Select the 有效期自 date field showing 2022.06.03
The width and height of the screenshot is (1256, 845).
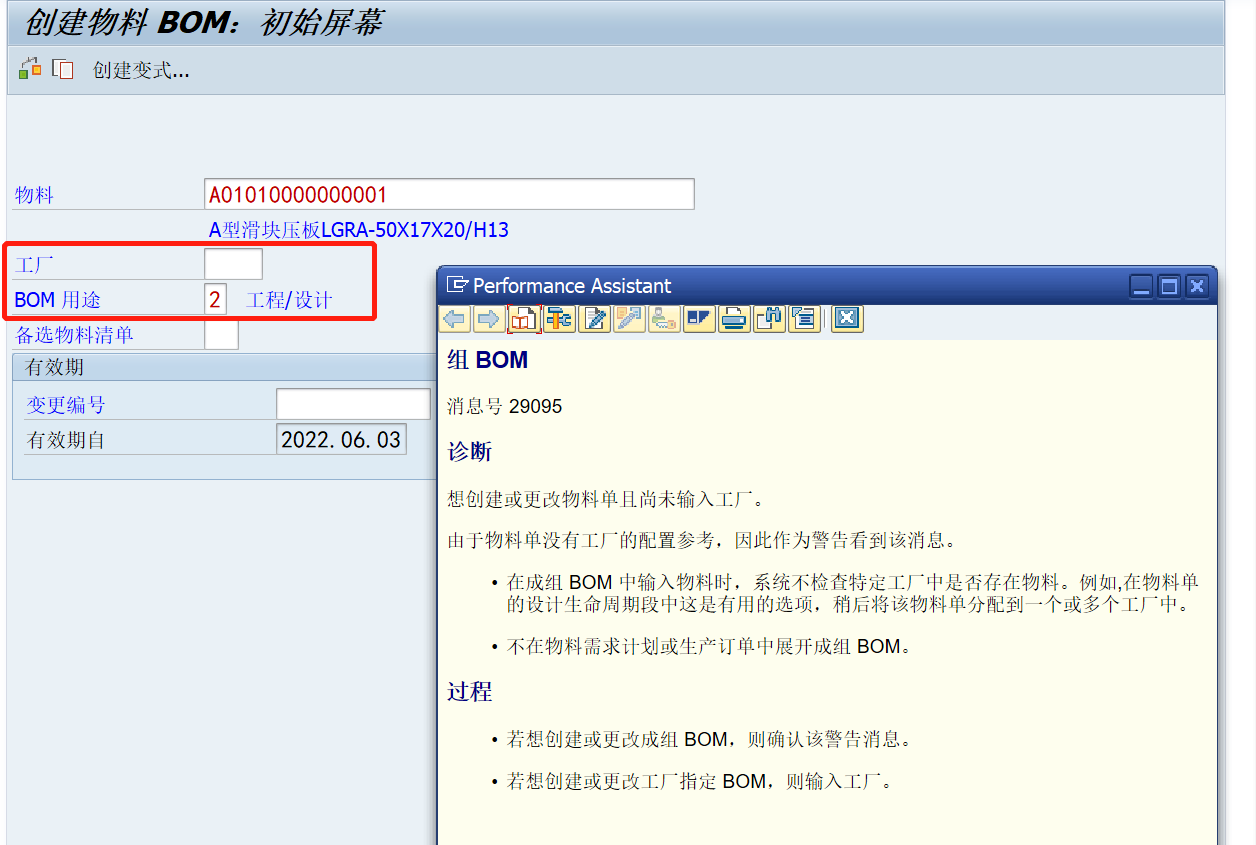tap(341, 438)
